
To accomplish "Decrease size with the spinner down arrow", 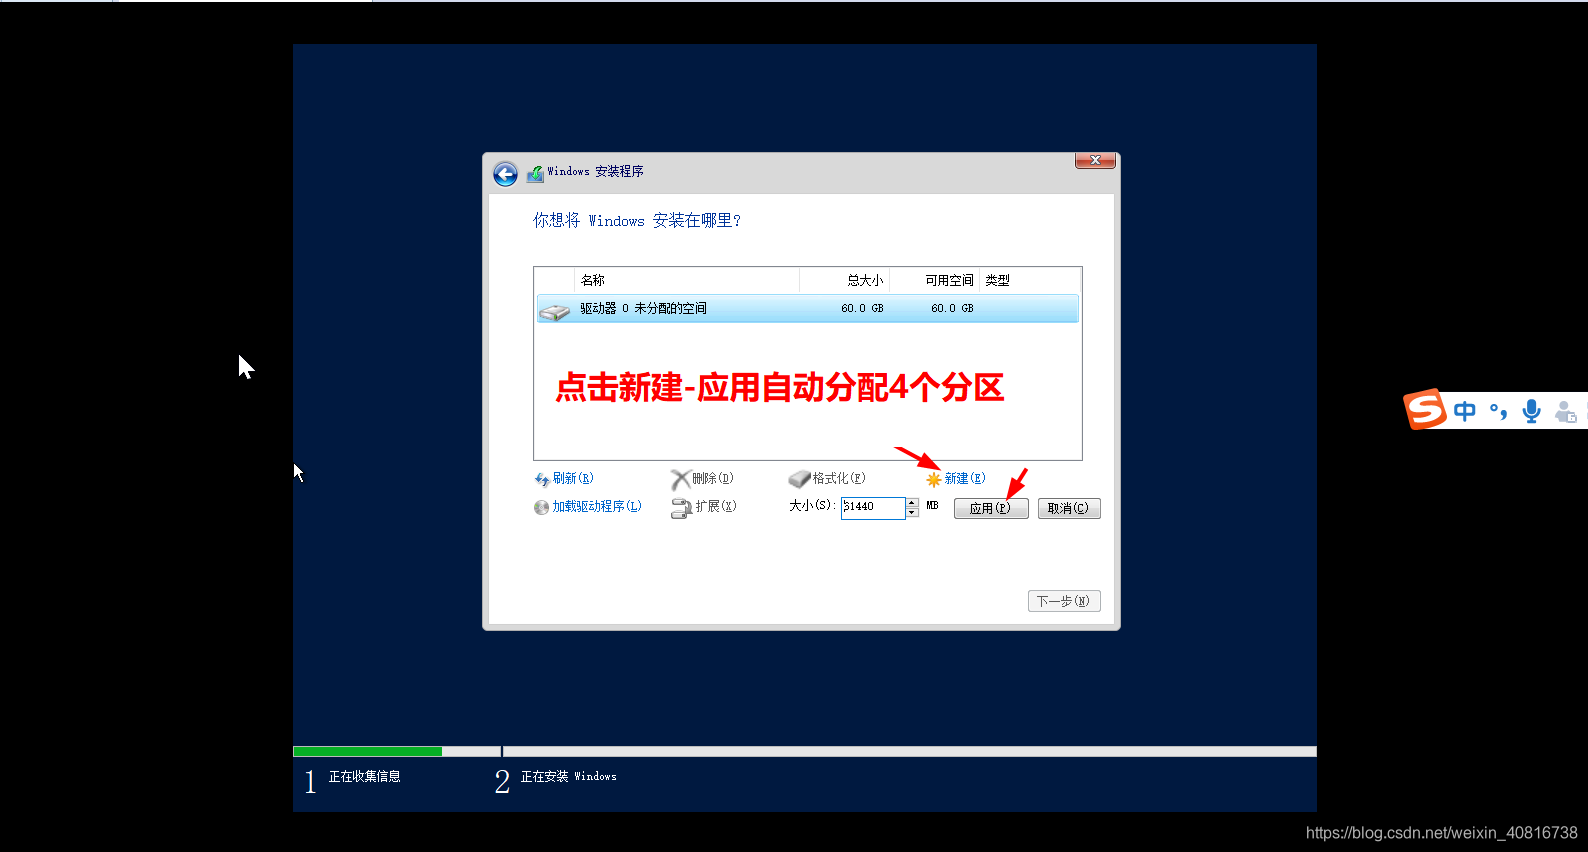I will 912,513.
